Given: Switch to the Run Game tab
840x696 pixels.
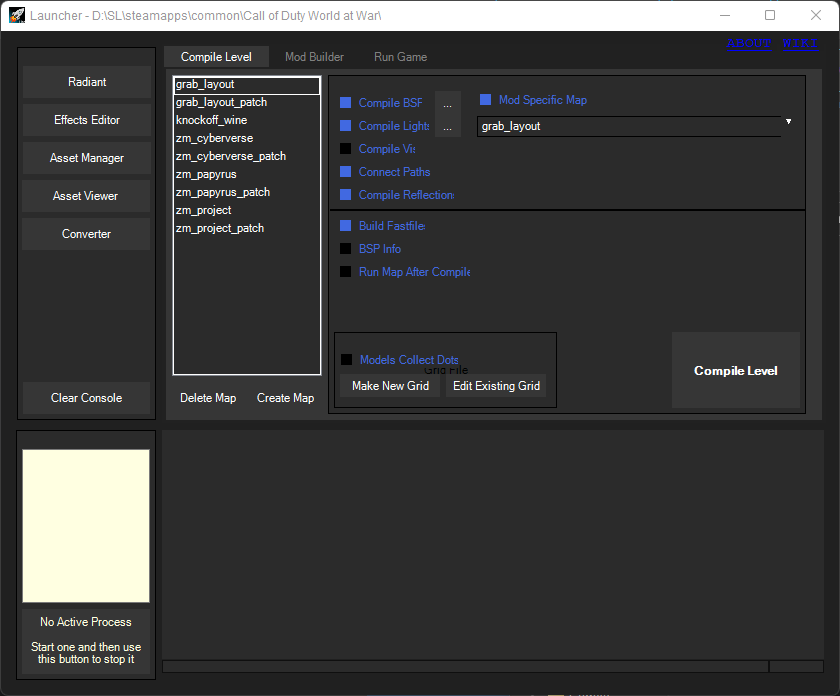Looking at the screenshot, I should click(400, 57).
